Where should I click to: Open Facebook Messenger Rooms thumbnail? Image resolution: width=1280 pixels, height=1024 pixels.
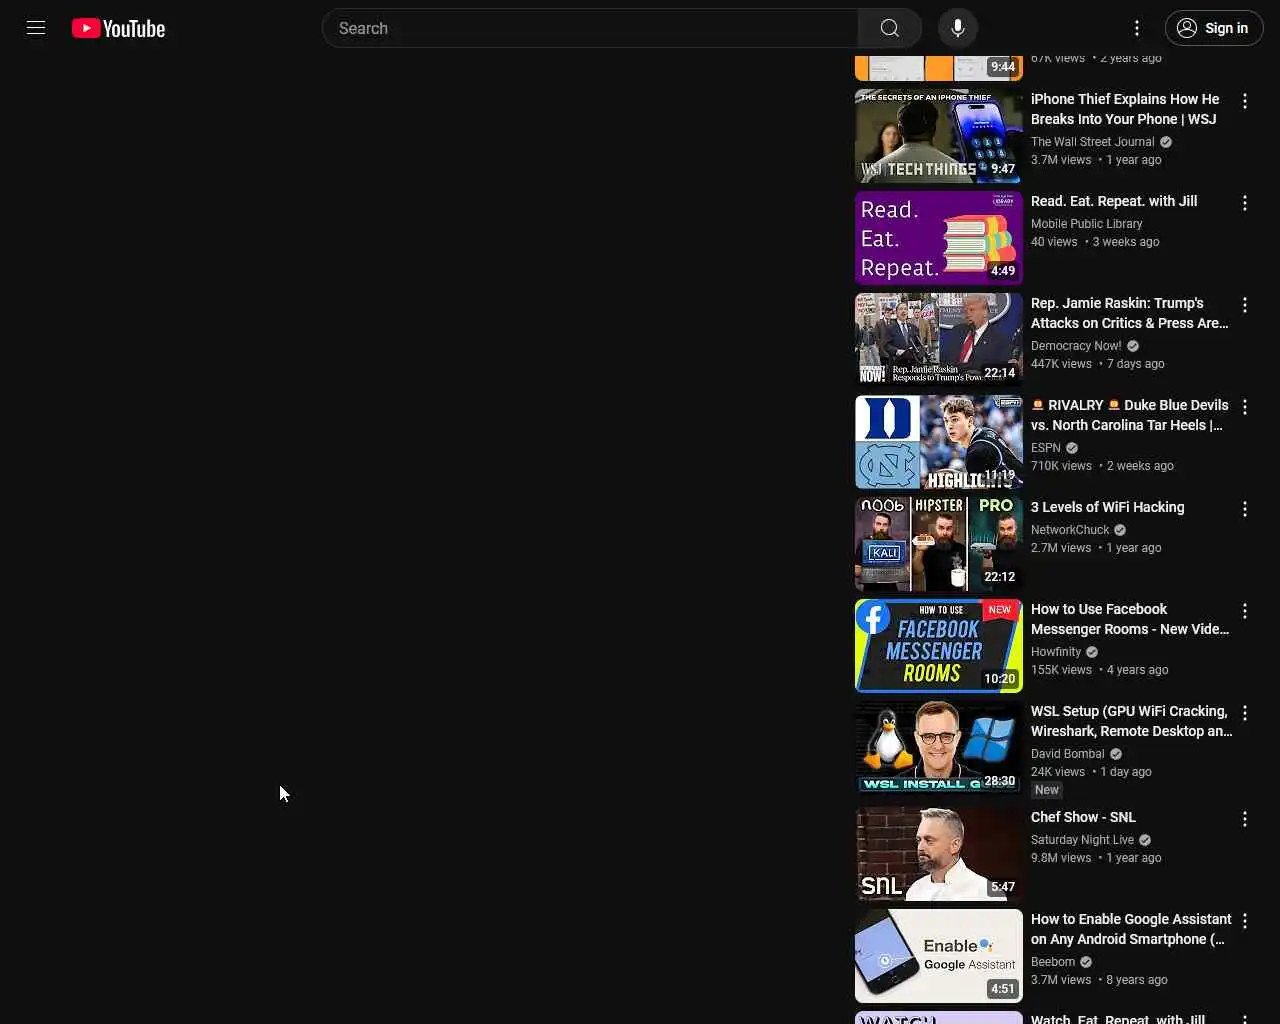pos(939,646)
